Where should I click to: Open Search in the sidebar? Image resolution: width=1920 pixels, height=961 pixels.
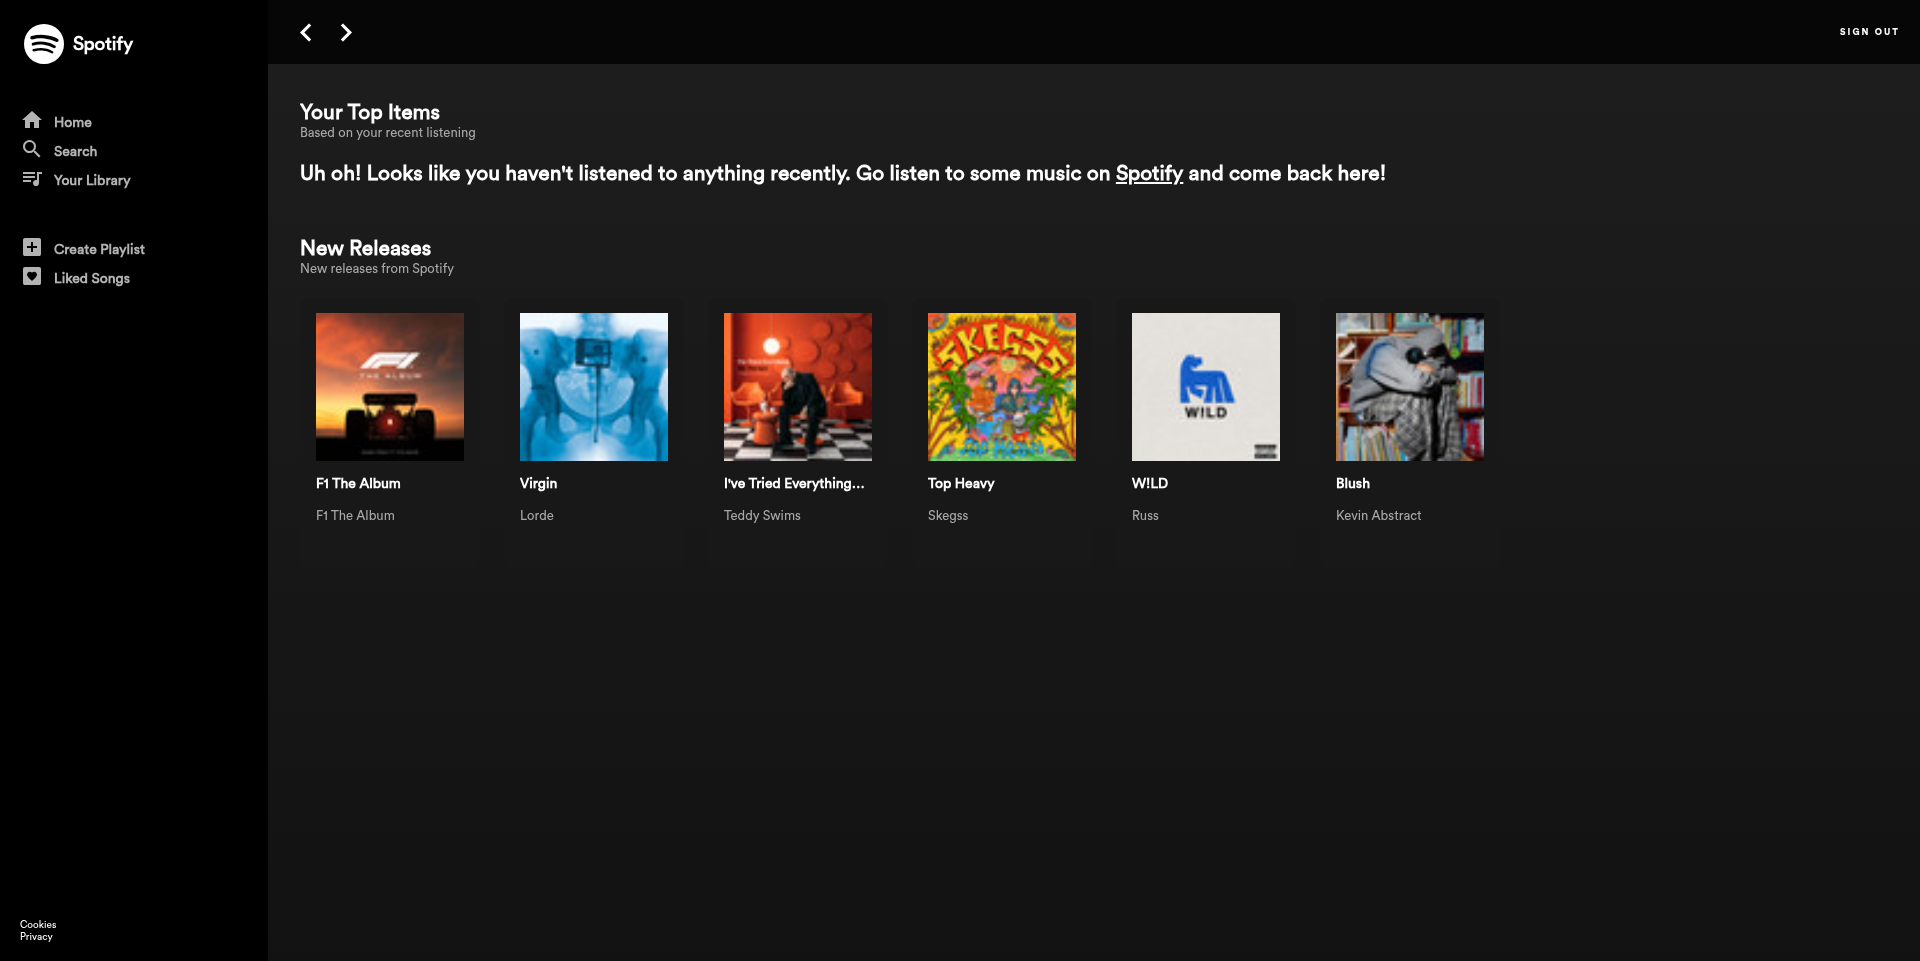coord(75,151)
